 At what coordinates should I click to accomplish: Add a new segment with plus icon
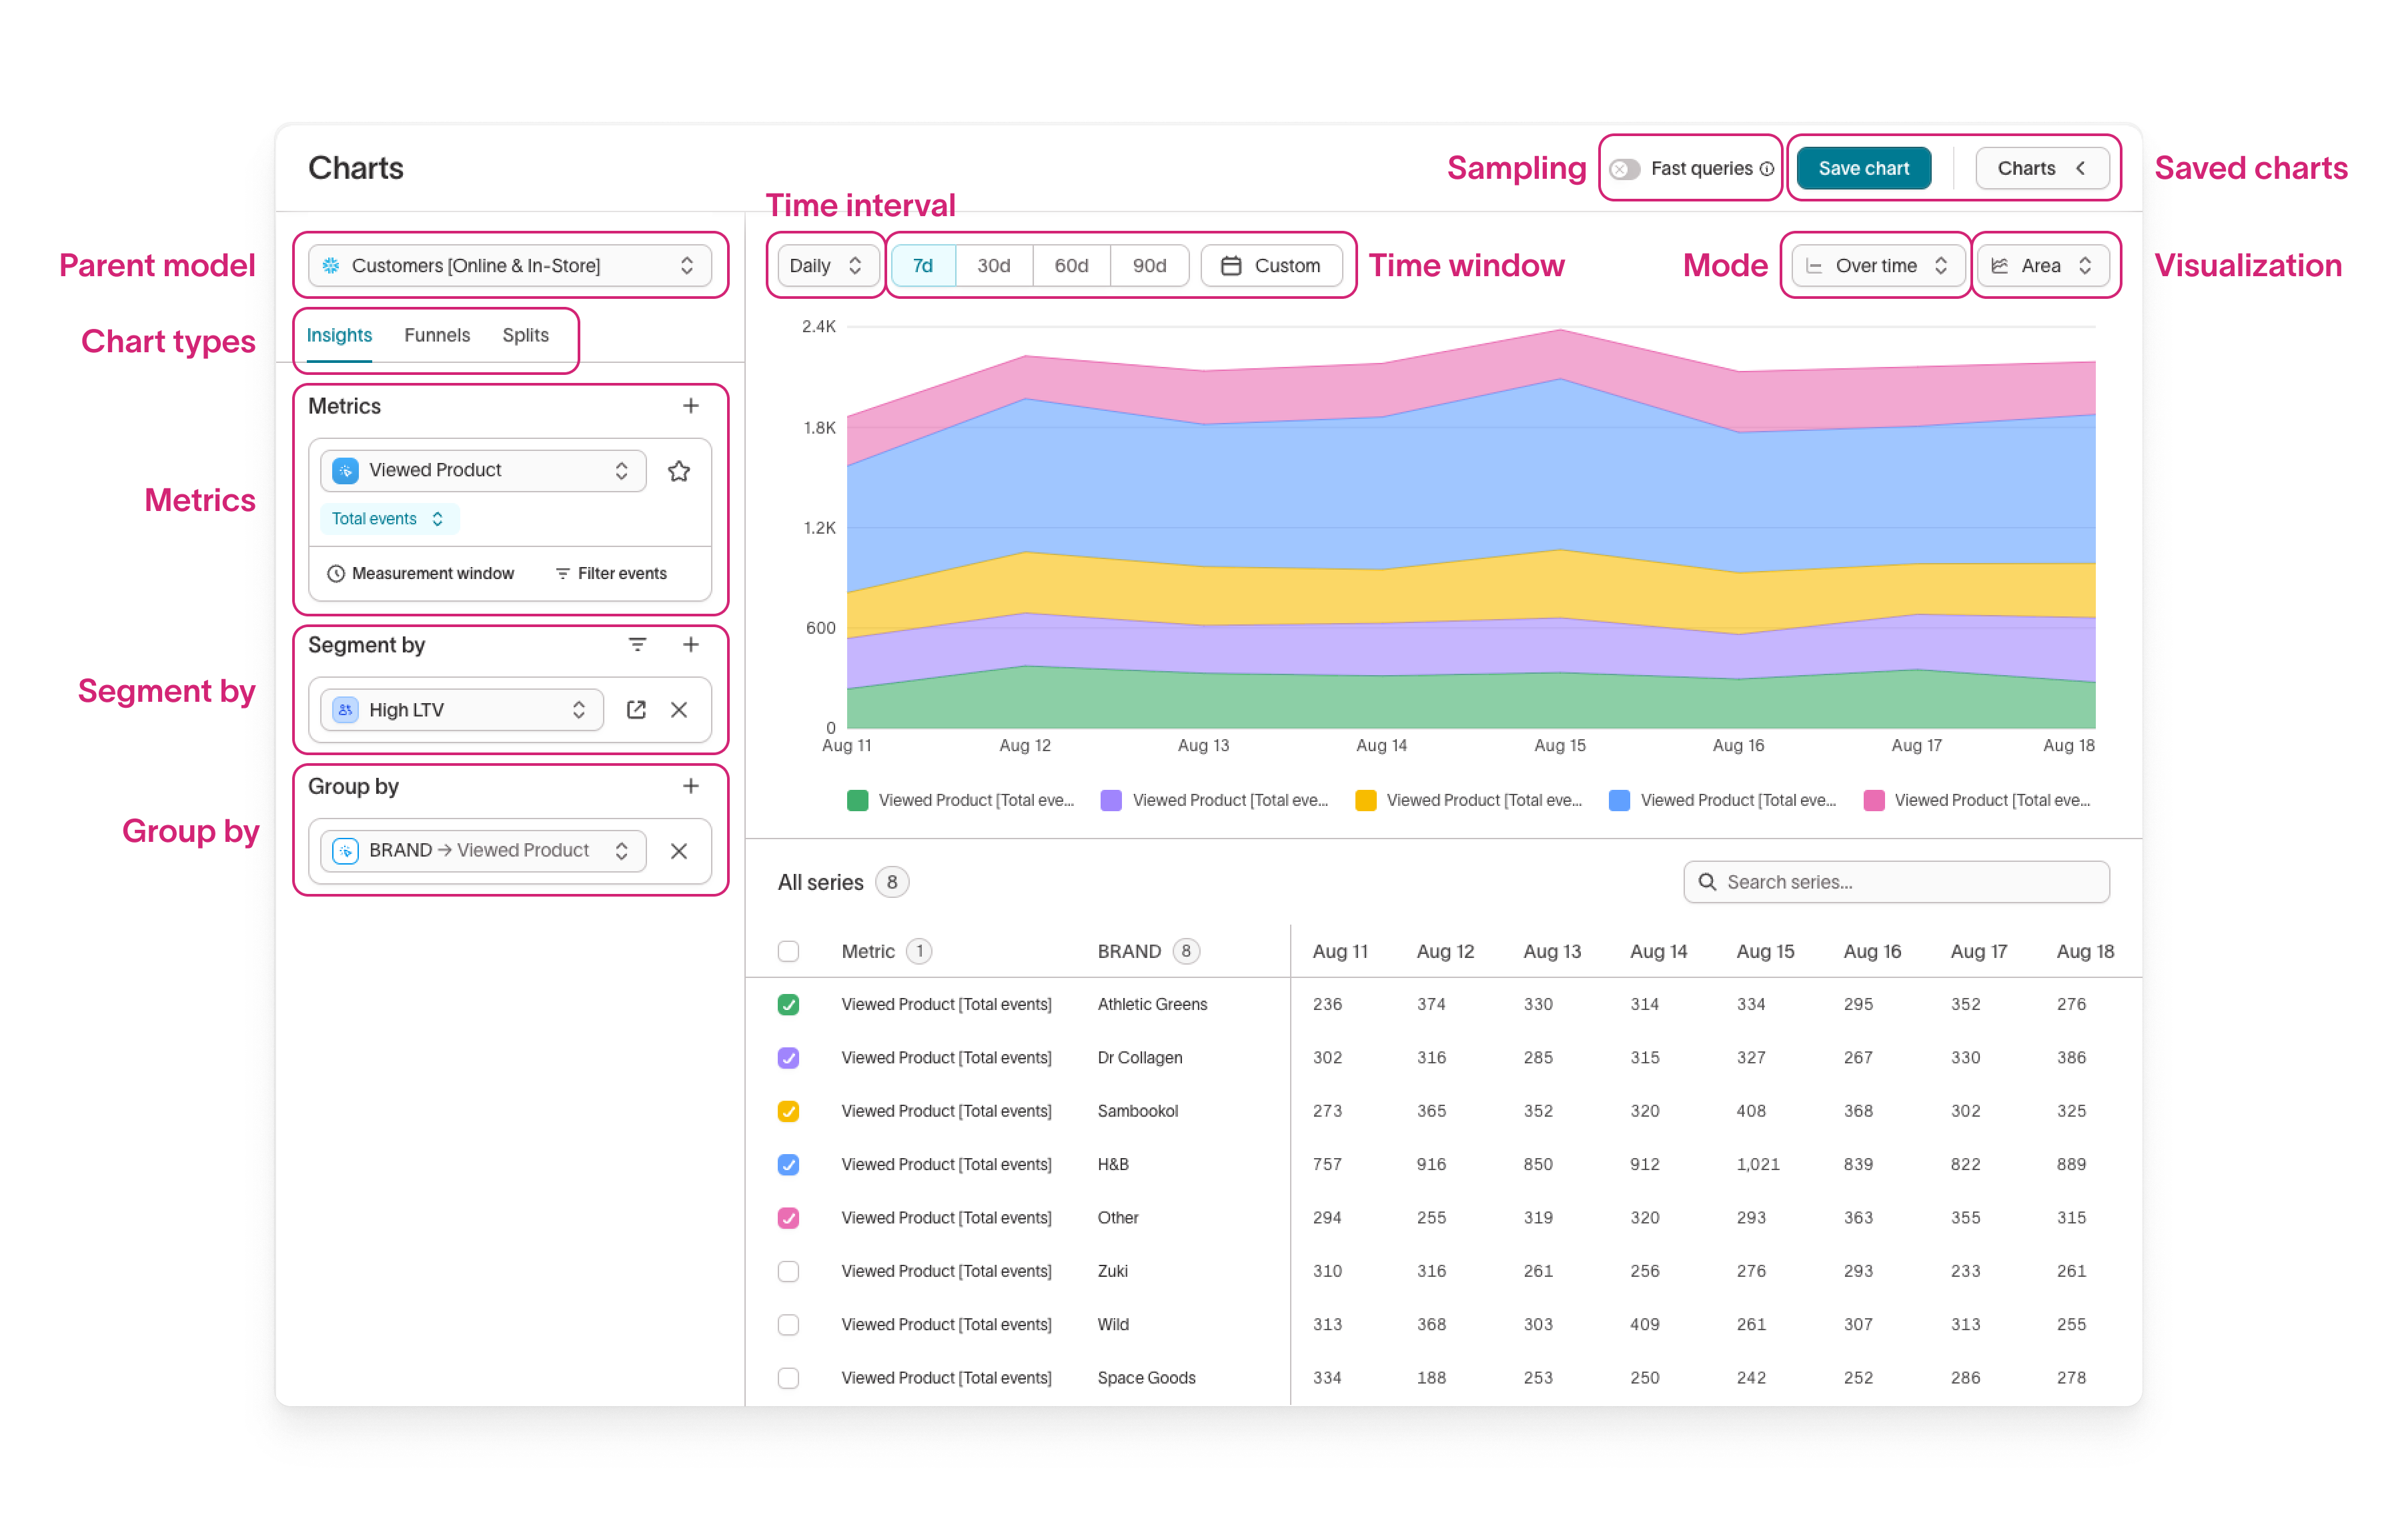[690, 645]
